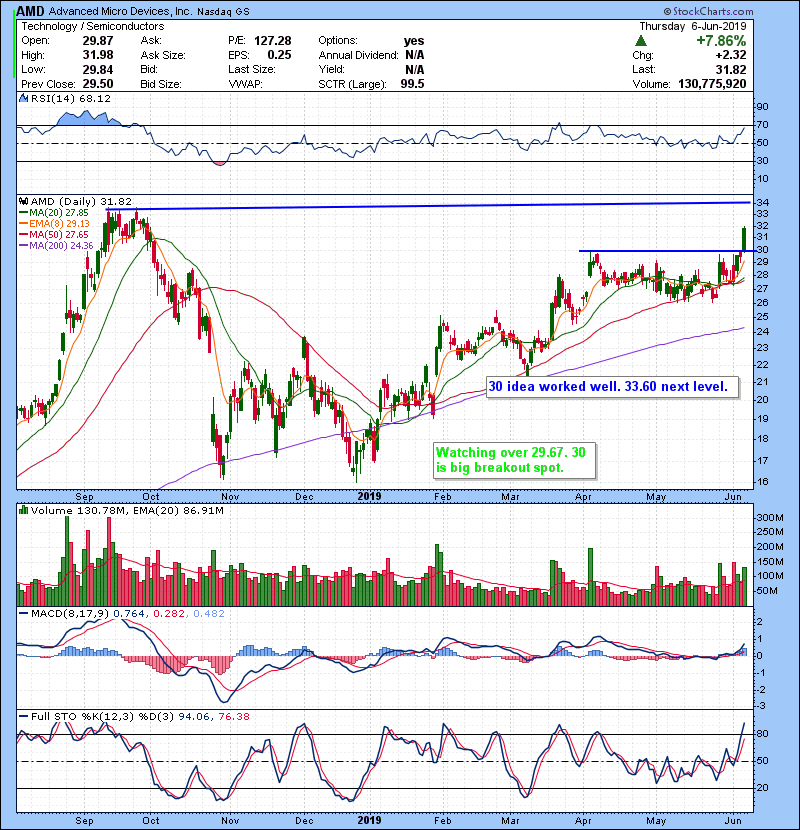
Task: Click the Open value 29.87
Action: (98, 41)
